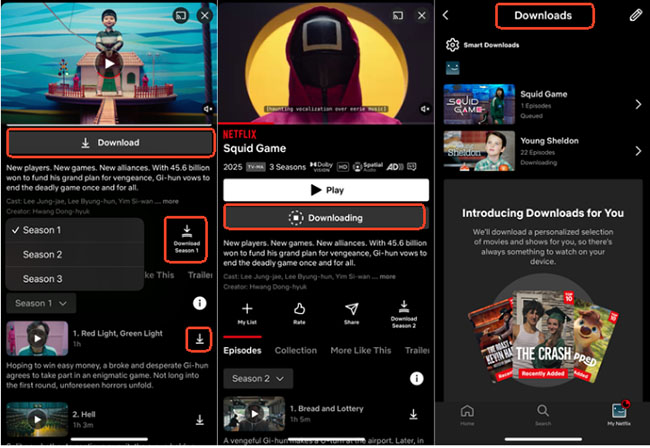Screen dimensions: 650x448
Task: Open Smart Downloads settings
Action: (x=483, y=45)
